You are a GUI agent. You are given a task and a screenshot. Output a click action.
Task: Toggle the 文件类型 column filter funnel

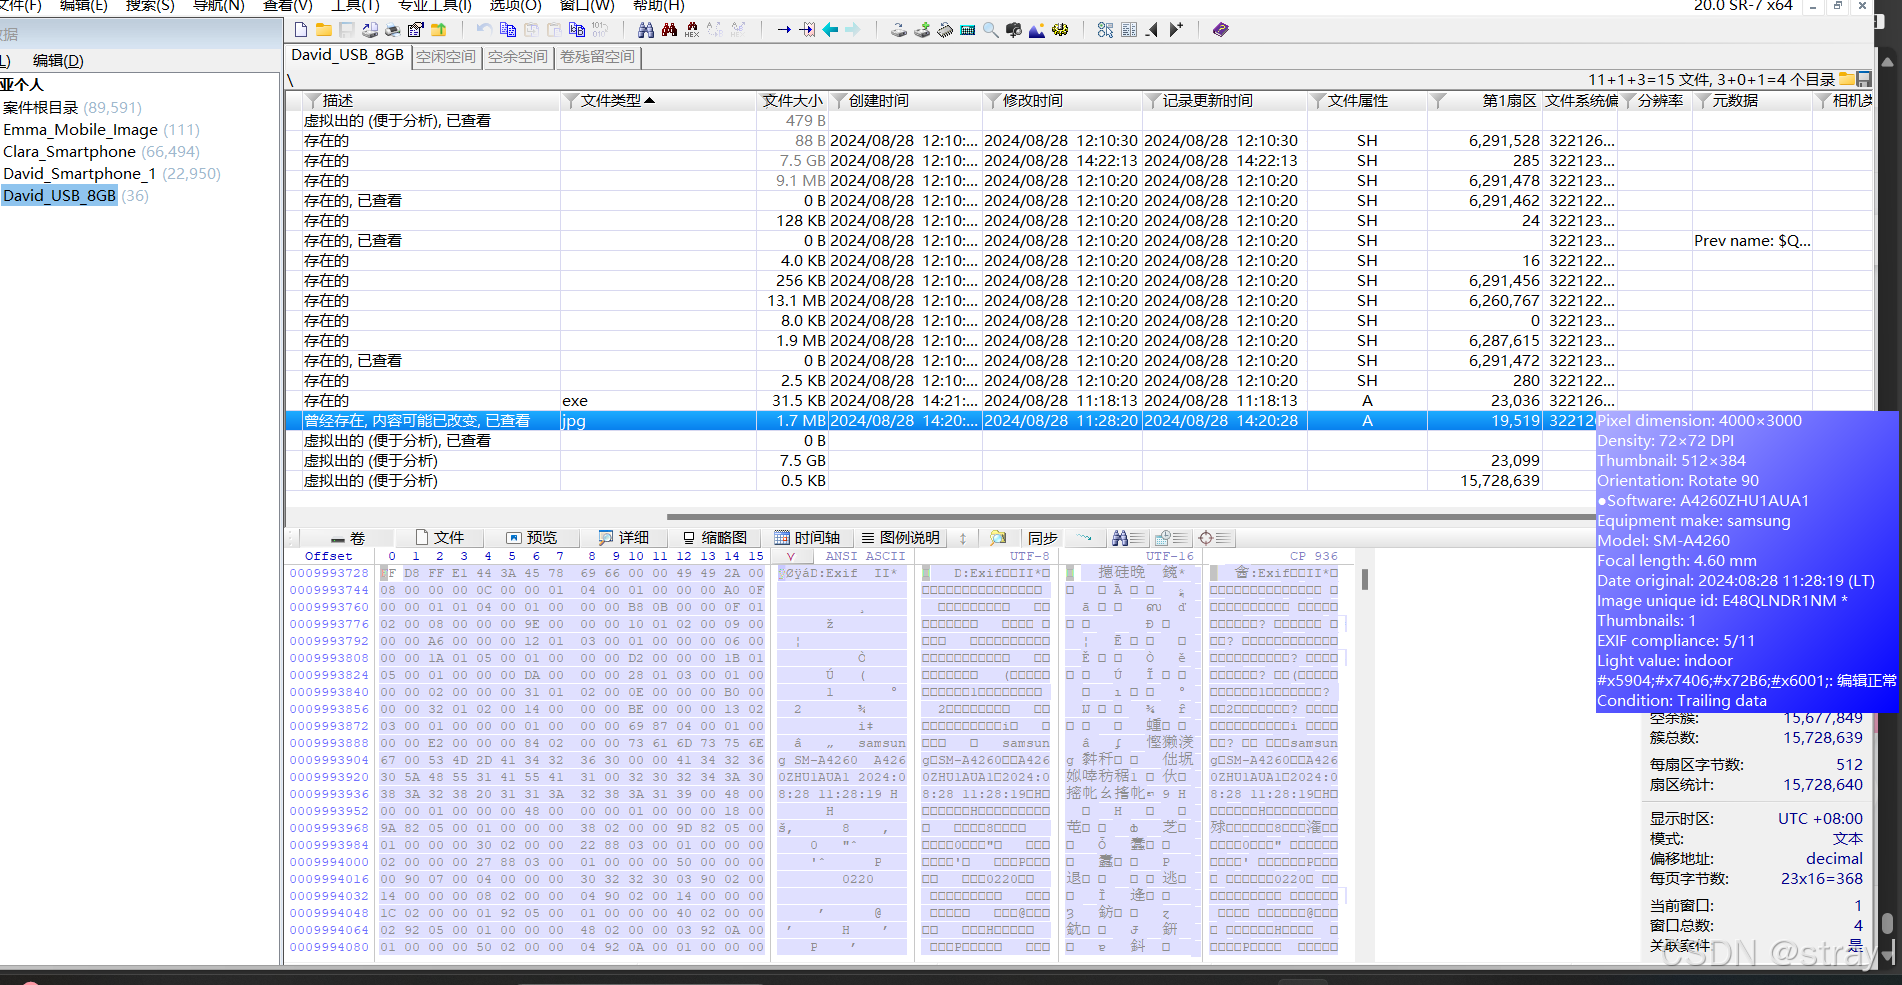571,101
